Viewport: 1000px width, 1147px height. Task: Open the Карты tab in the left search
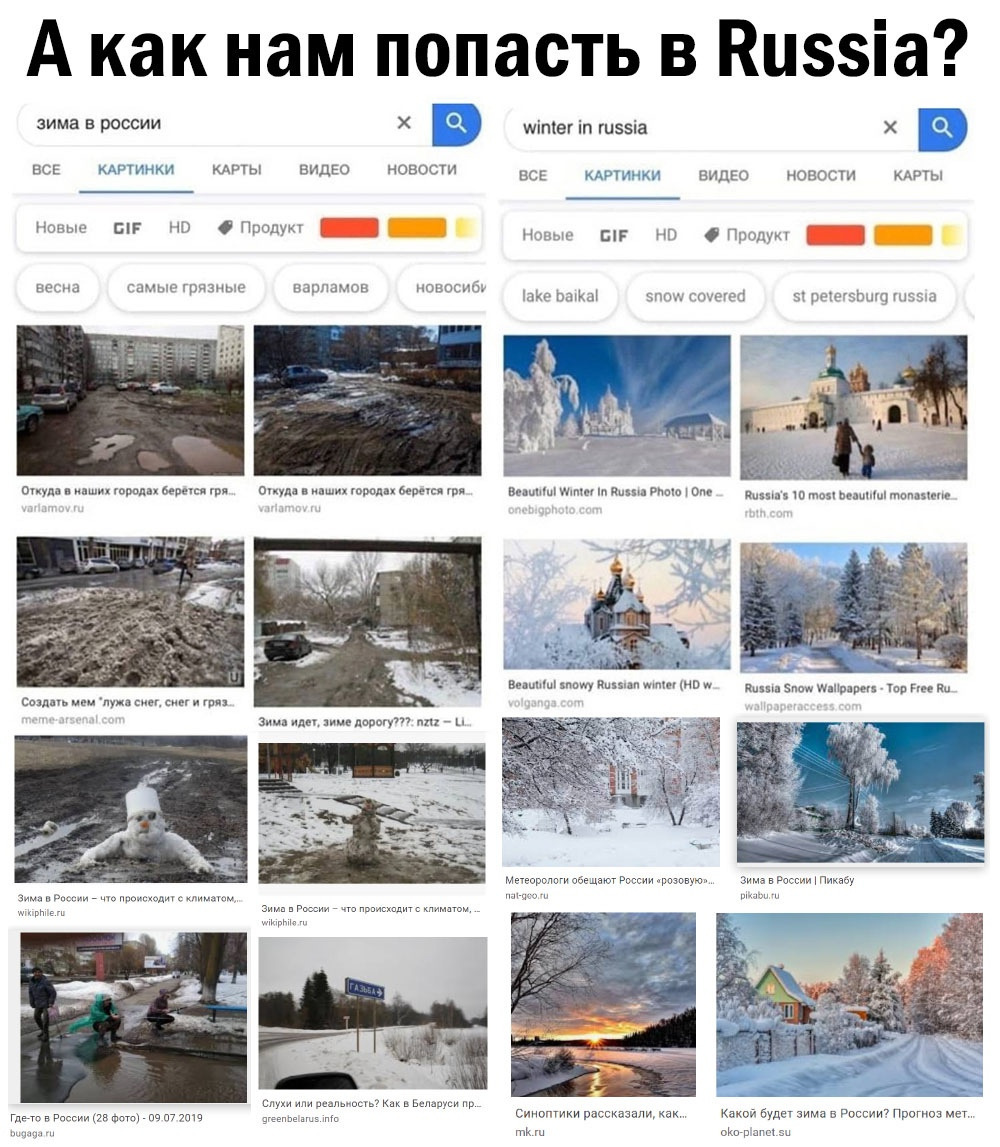point(236,170)
